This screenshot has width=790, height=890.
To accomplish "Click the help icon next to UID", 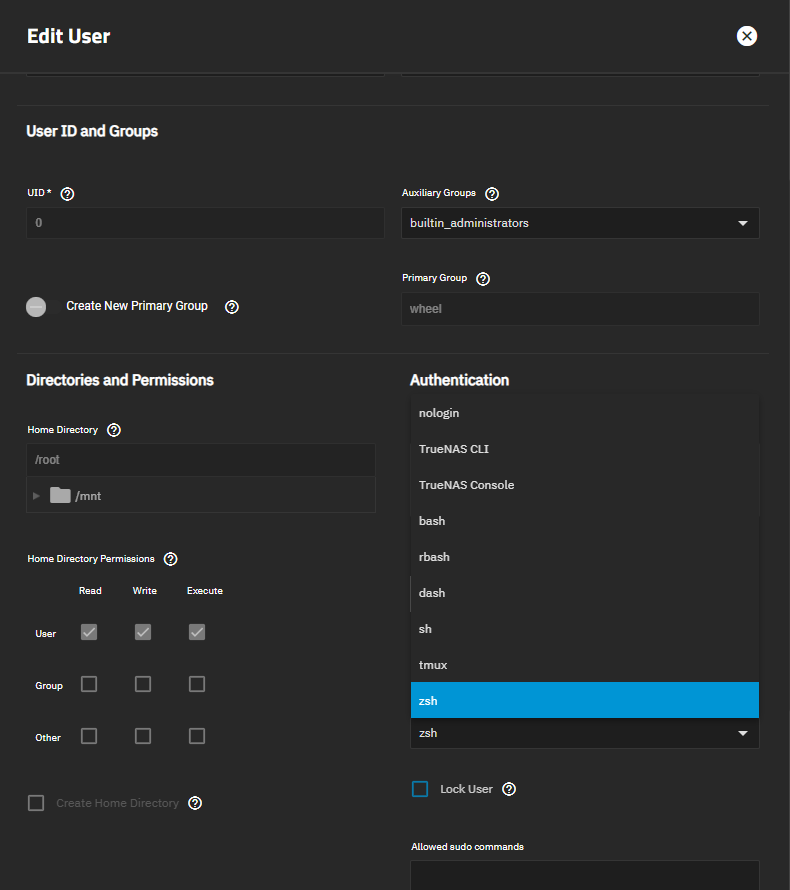I will point(68,194).
